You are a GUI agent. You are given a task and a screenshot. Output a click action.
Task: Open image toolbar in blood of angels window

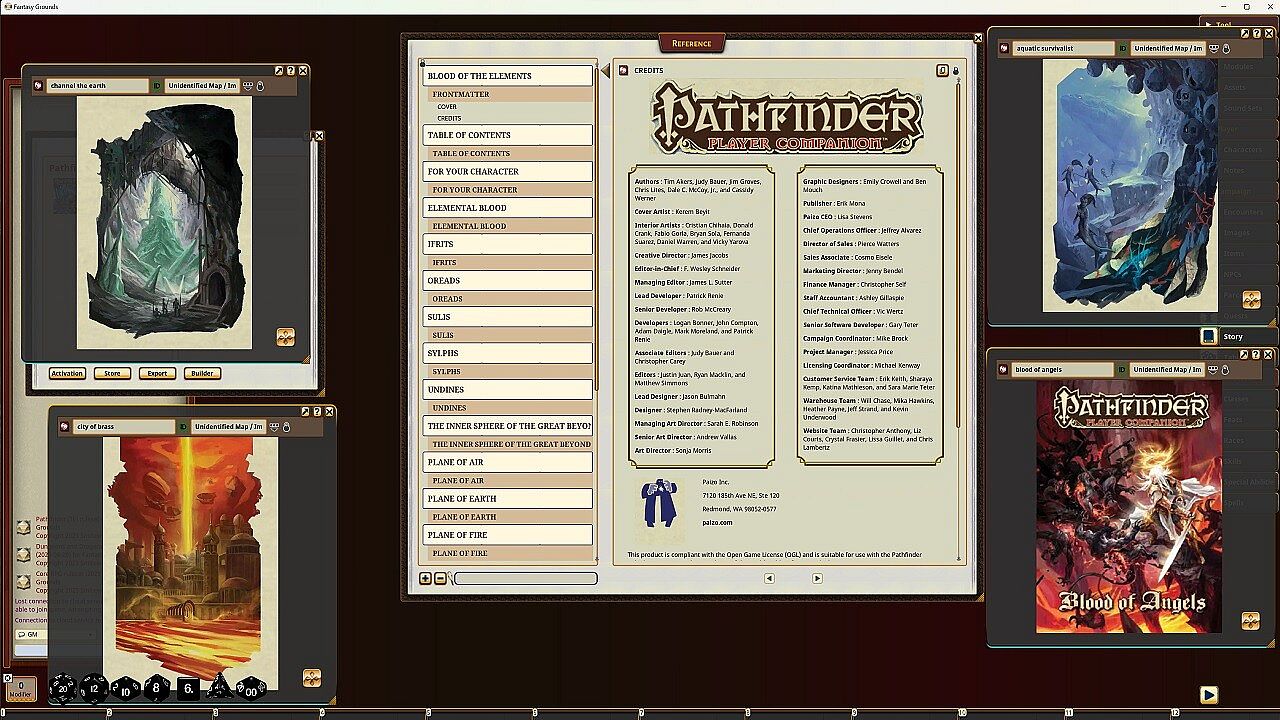1250,621
